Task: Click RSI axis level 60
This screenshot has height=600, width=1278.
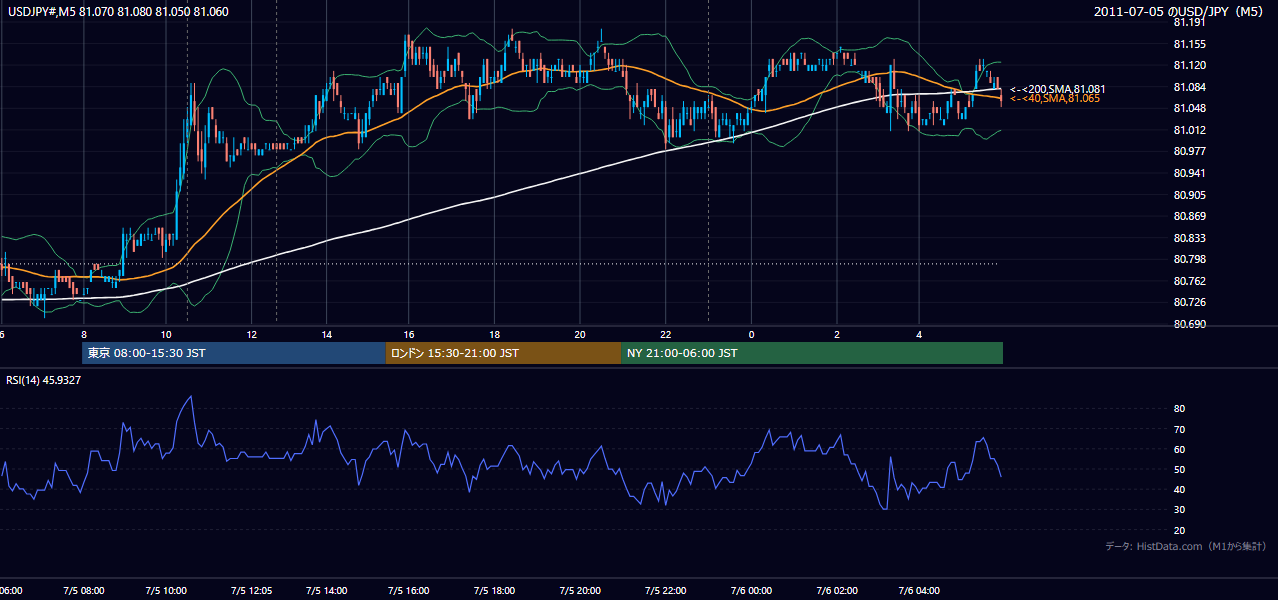Action: pyautogui.click(x=1180, y=449)
